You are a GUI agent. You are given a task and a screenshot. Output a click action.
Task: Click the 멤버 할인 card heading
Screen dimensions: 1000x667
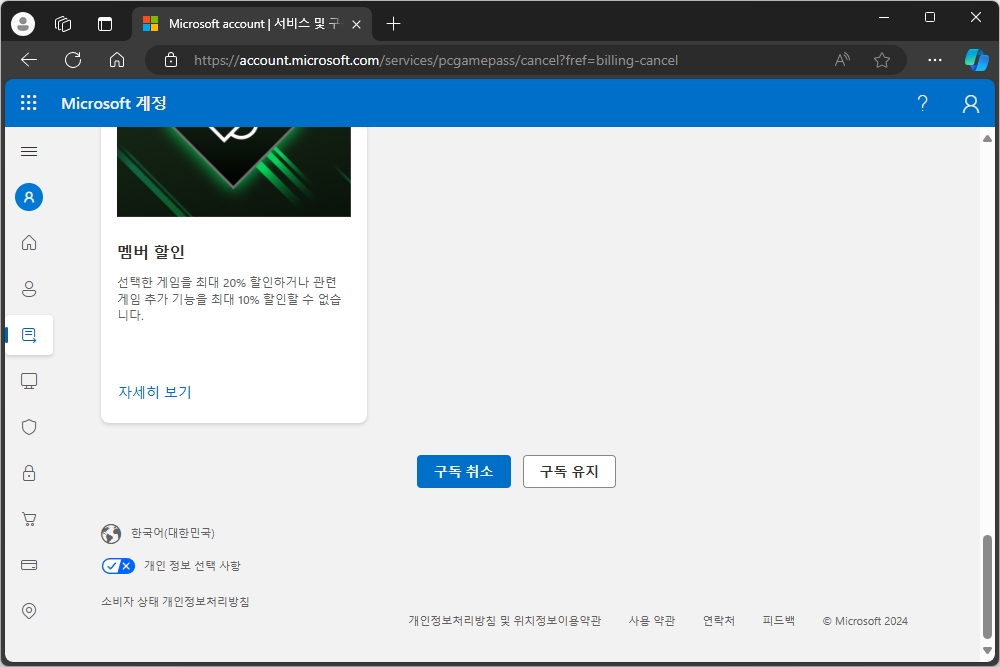[151, 252]
